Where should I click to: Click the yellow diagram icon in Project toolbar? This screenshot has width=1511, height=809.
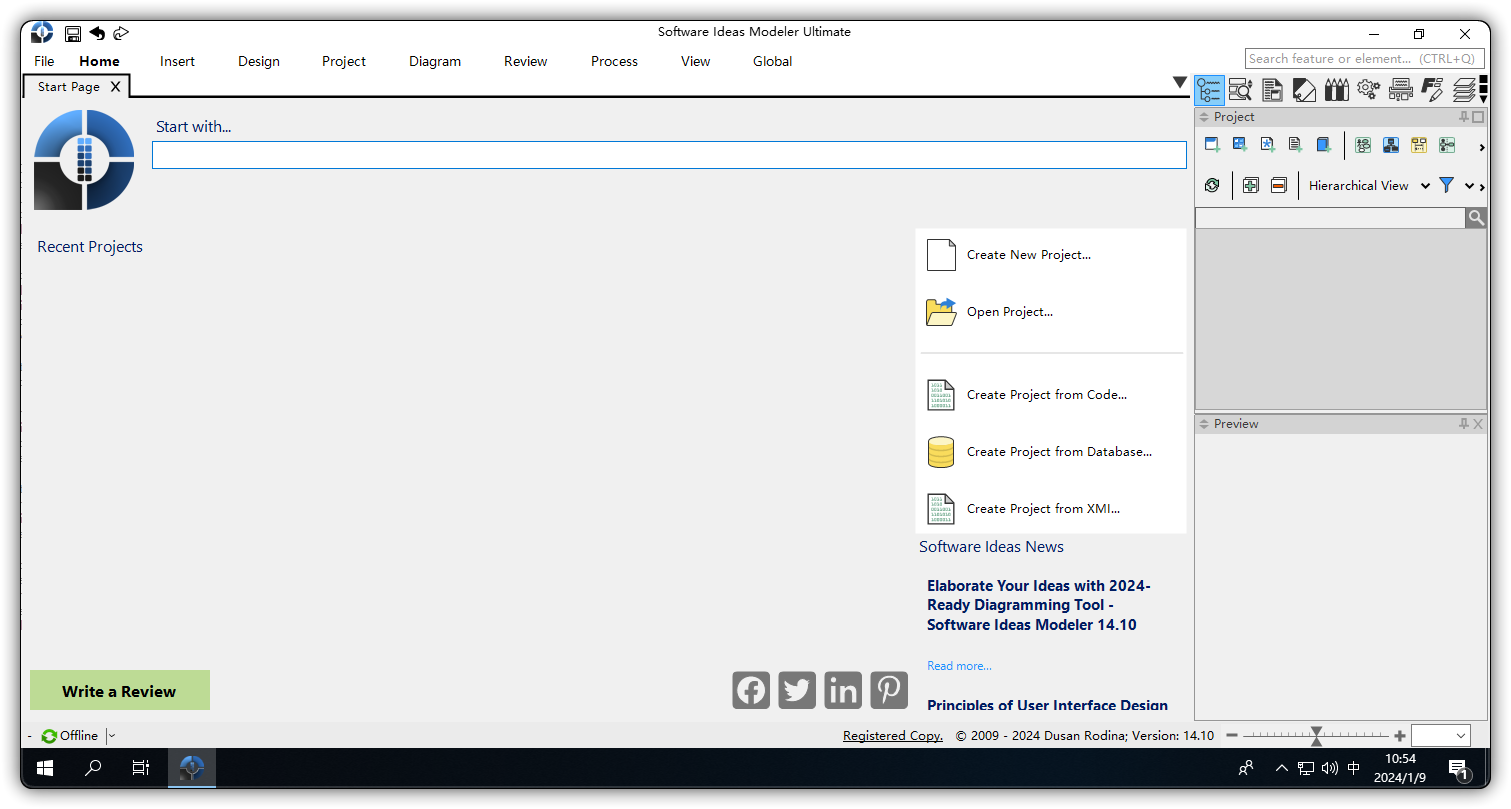pos(1419,145)
